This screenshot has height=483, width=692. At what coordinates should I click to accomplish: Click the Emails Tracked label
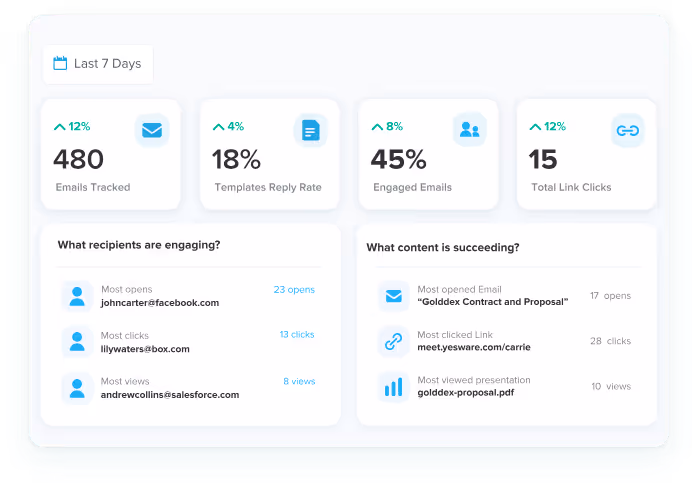click(93, 187)
